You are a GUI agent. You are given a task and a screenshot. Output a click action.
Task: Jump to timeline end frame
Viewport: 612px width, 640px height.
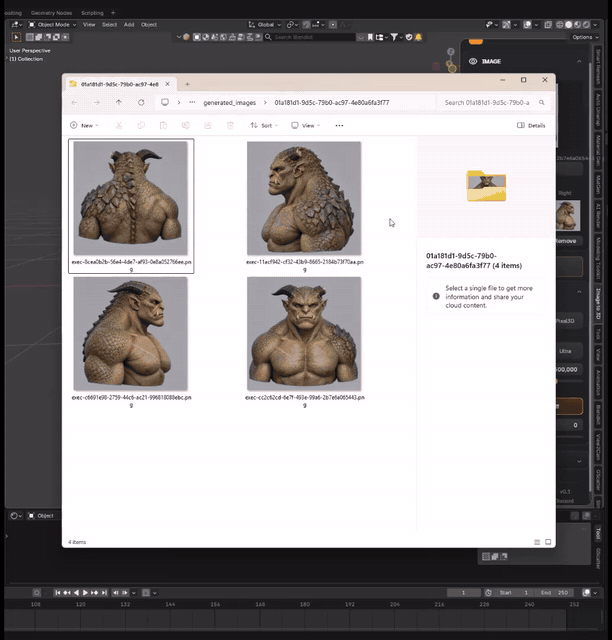(x=104, y=593)
